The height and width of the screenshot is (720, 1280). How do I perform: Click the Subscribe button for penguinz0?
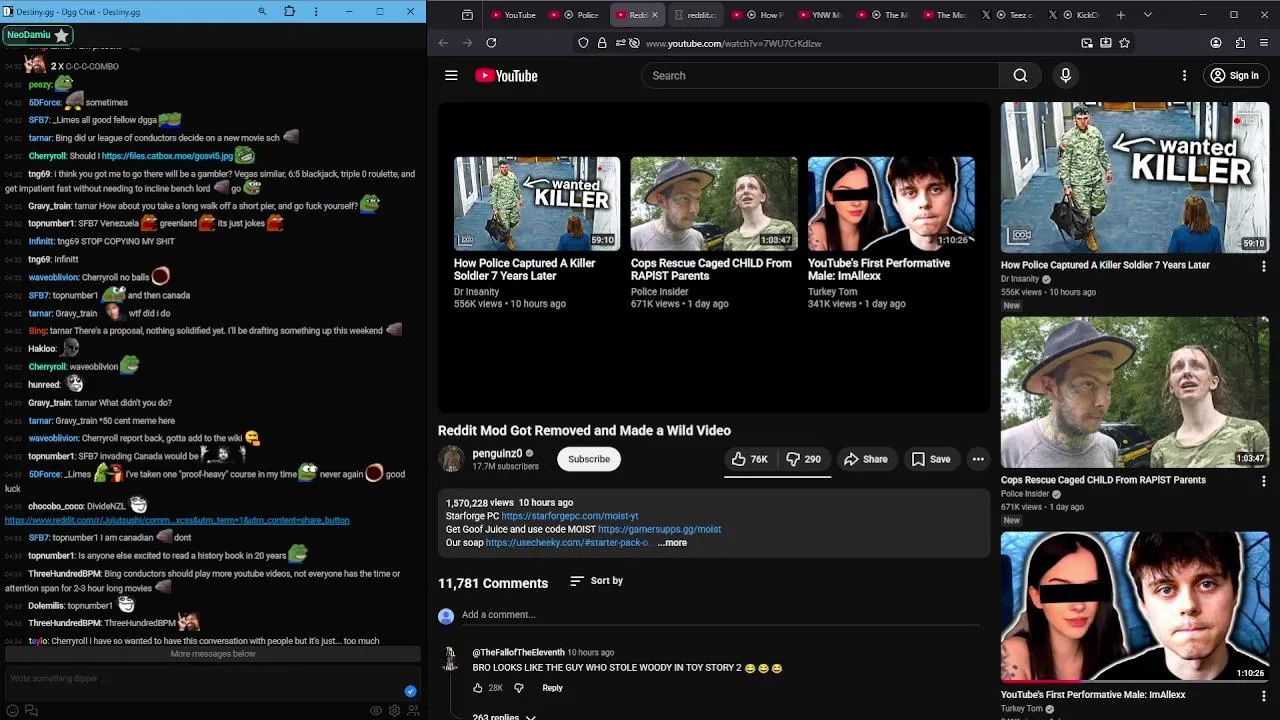[x=589, y=459]
